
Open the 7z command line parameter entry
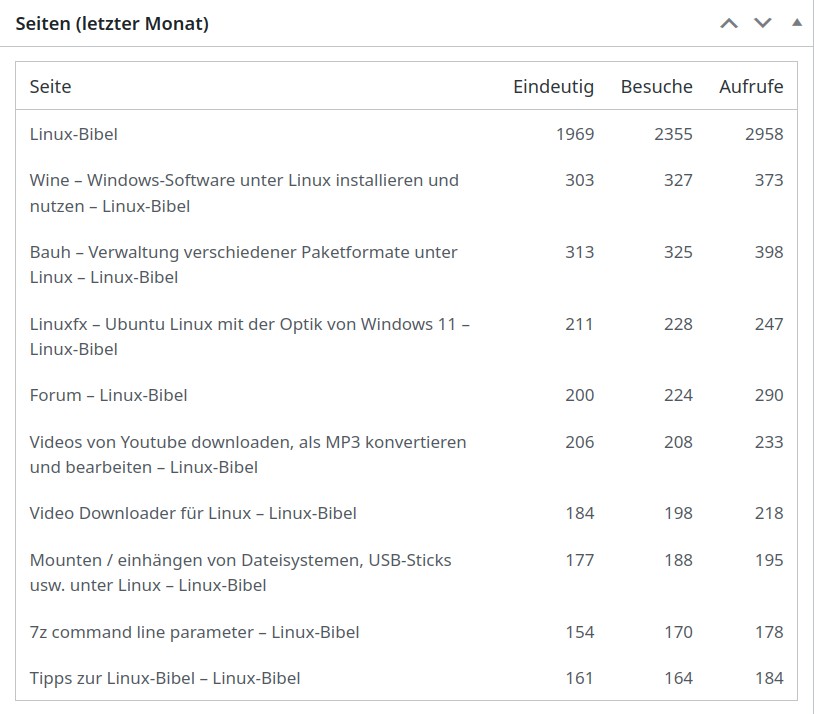pos(194,632)
